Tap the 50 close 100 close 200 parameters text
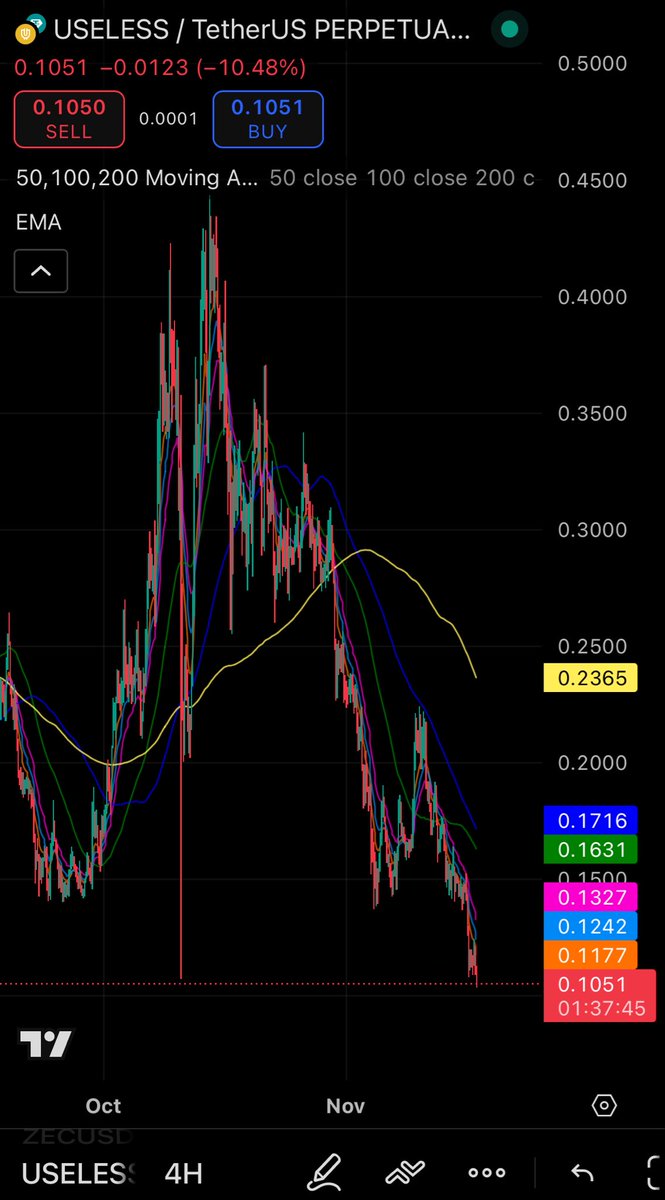This screenshot has height=1200, width=665. click(x=402, y=178)
